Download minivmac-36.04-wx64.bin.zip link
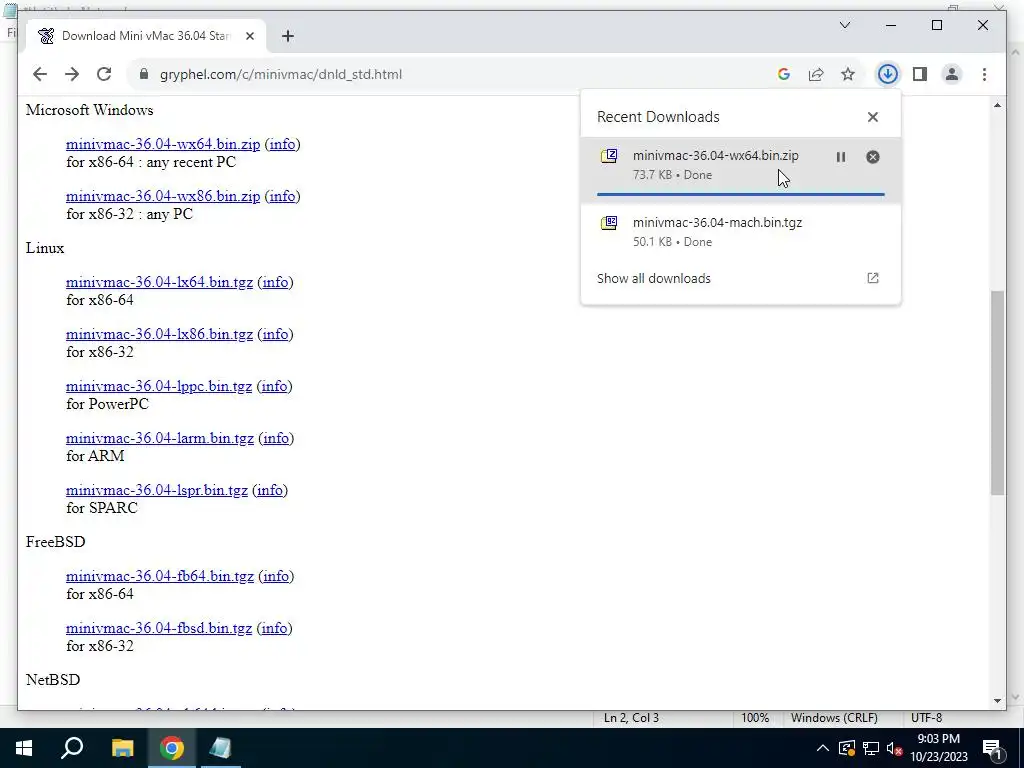This screenshot has height=768, width=1024. tap(163, 144)
